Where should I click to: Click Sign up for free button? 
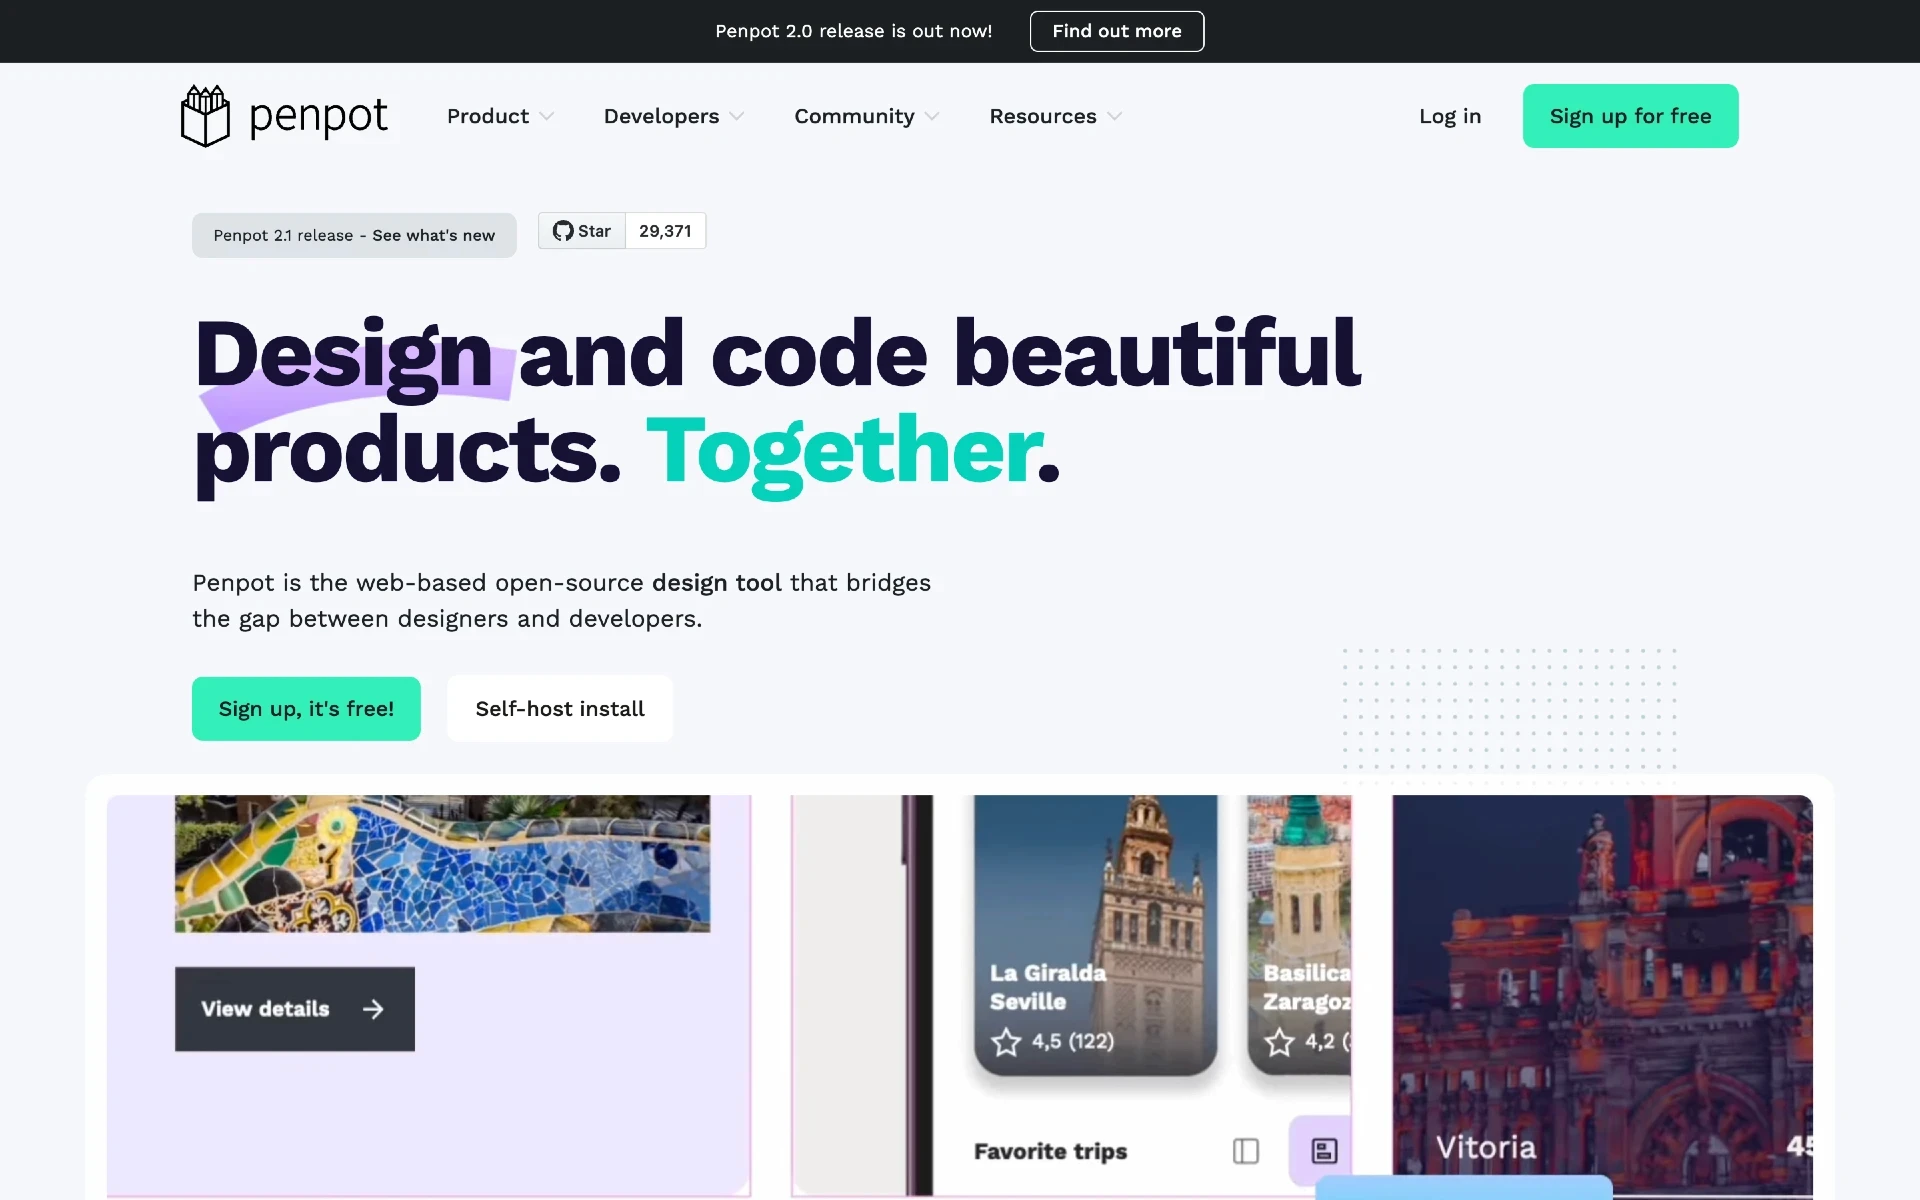(1630, 116)
